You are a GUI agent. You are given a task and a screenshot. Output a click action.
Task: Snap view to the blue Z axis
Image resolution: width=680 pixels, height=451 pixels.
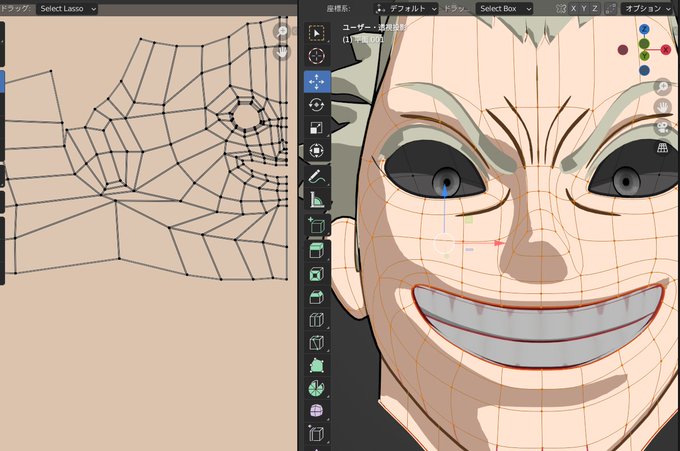(644, 29)
